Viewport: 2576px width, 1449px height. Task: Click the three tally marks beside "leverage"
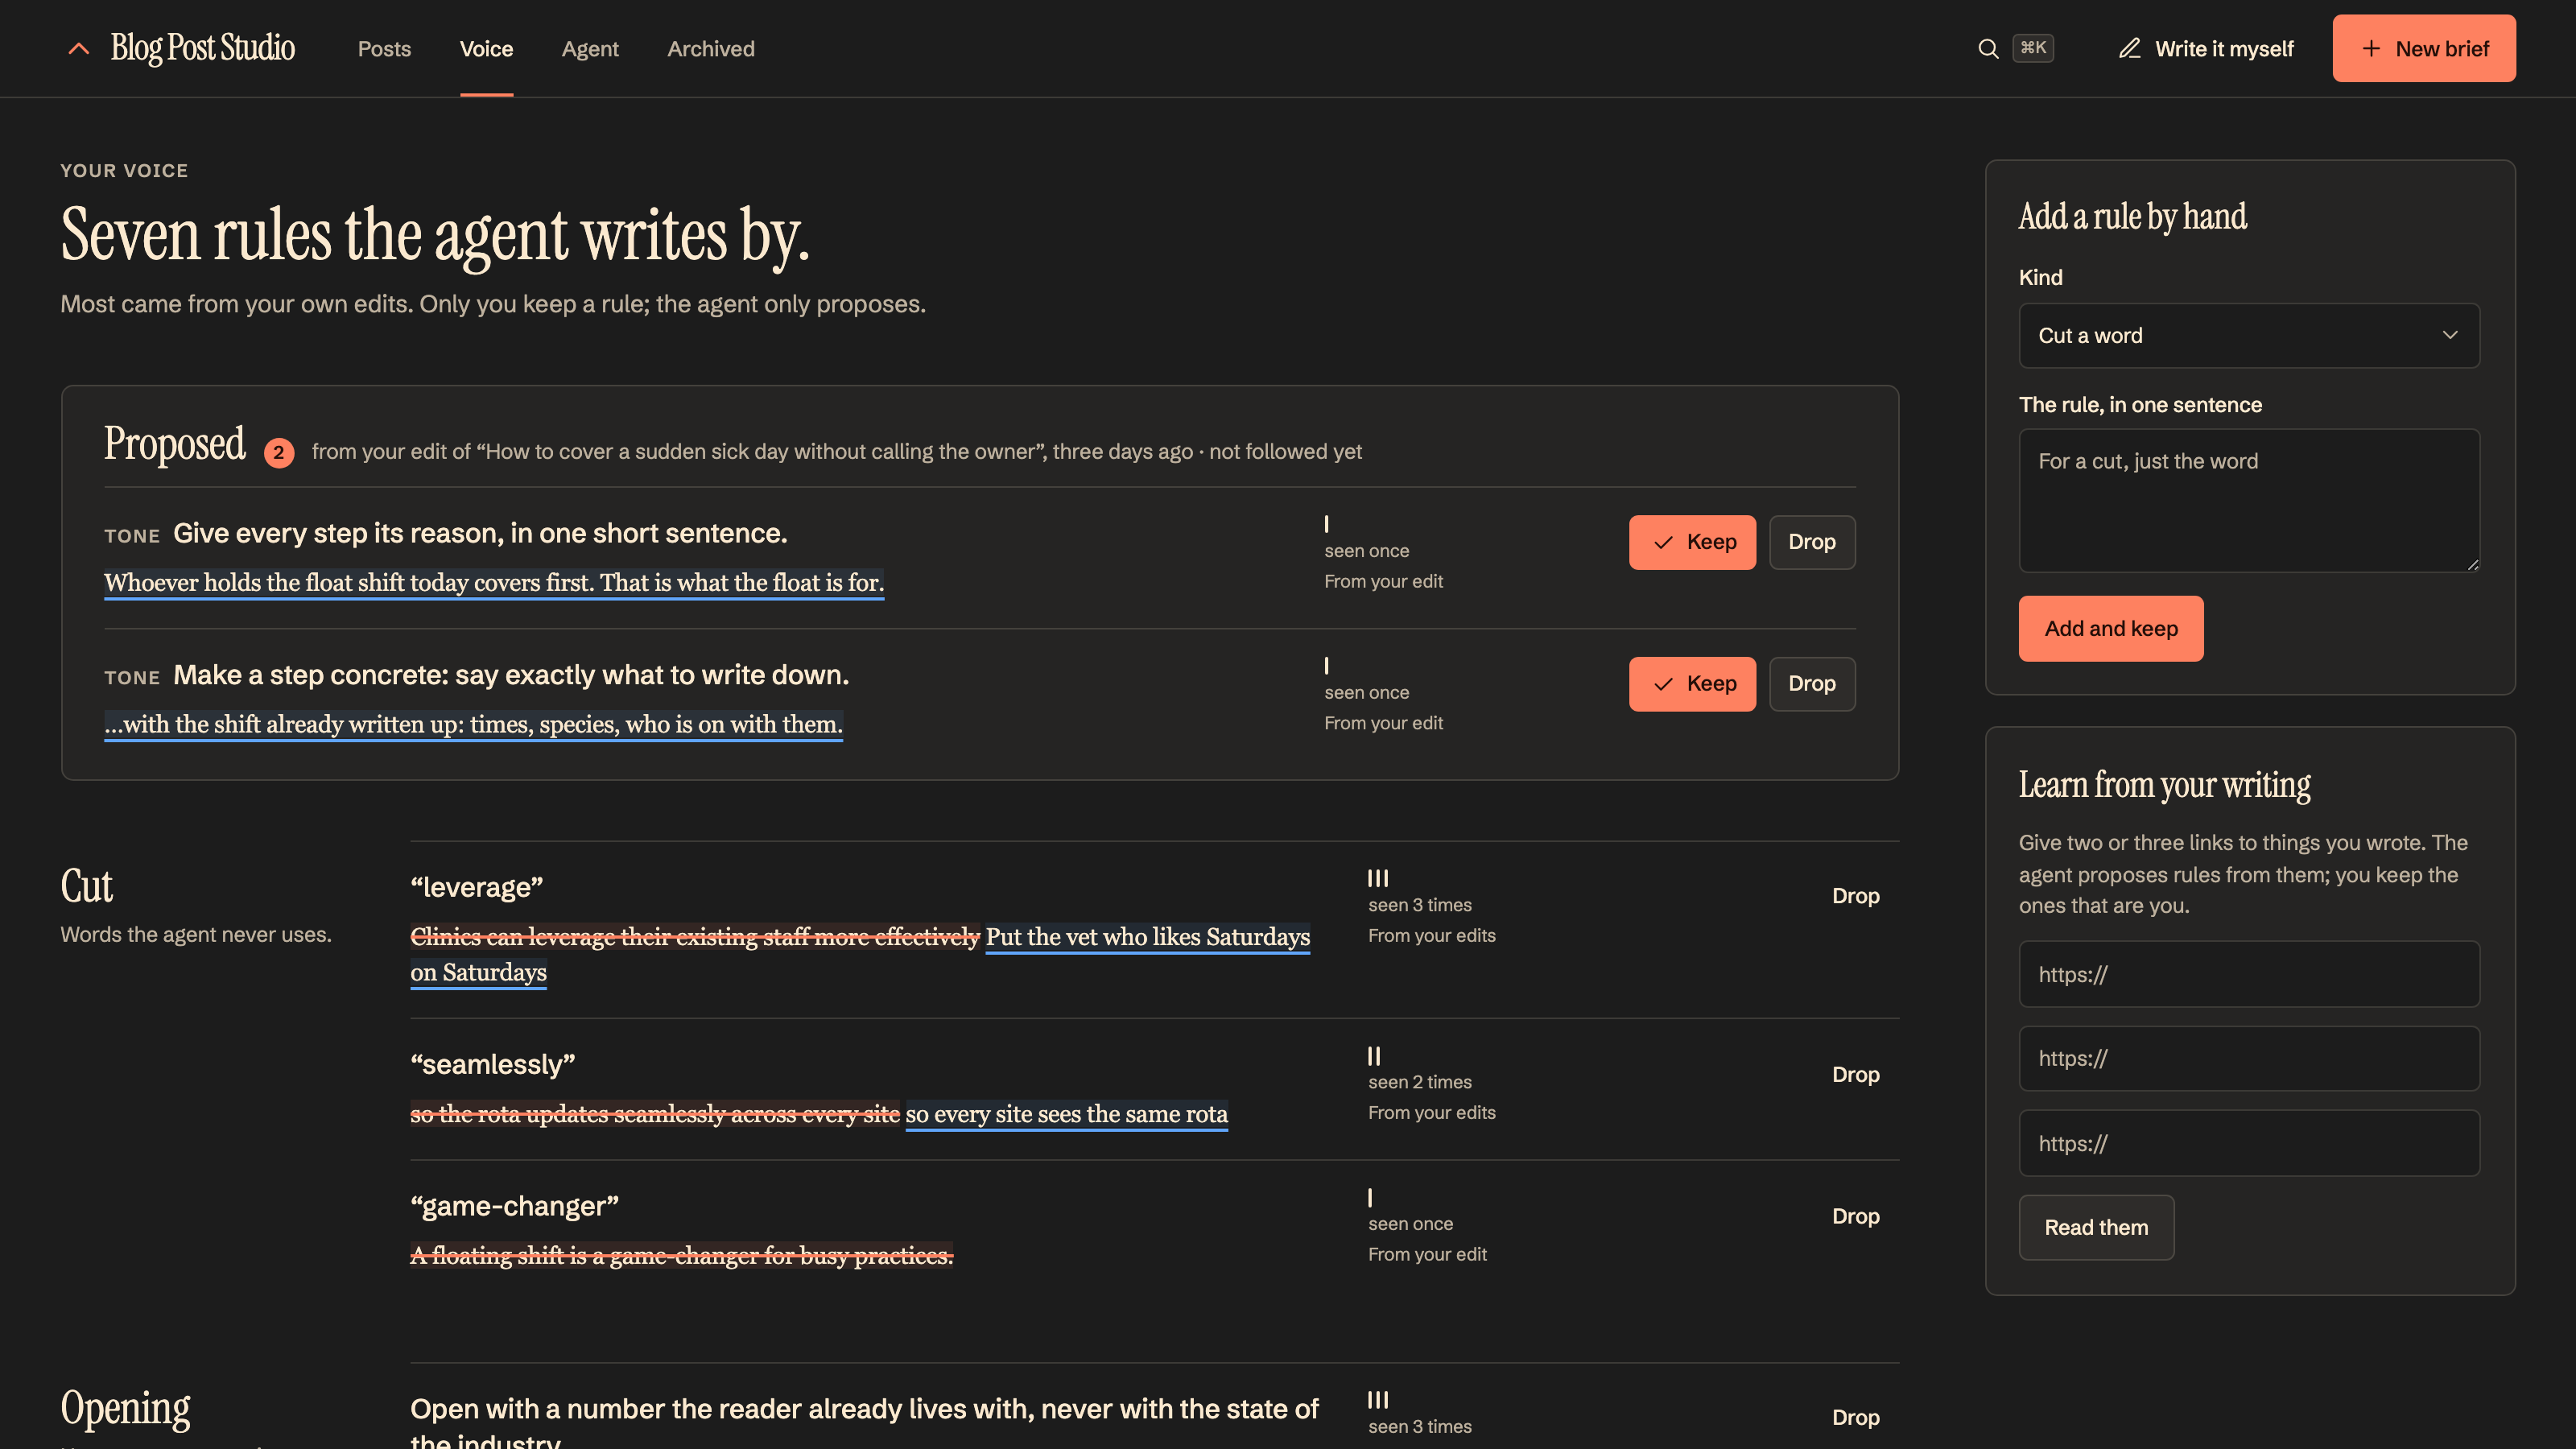pos(1378,878)
